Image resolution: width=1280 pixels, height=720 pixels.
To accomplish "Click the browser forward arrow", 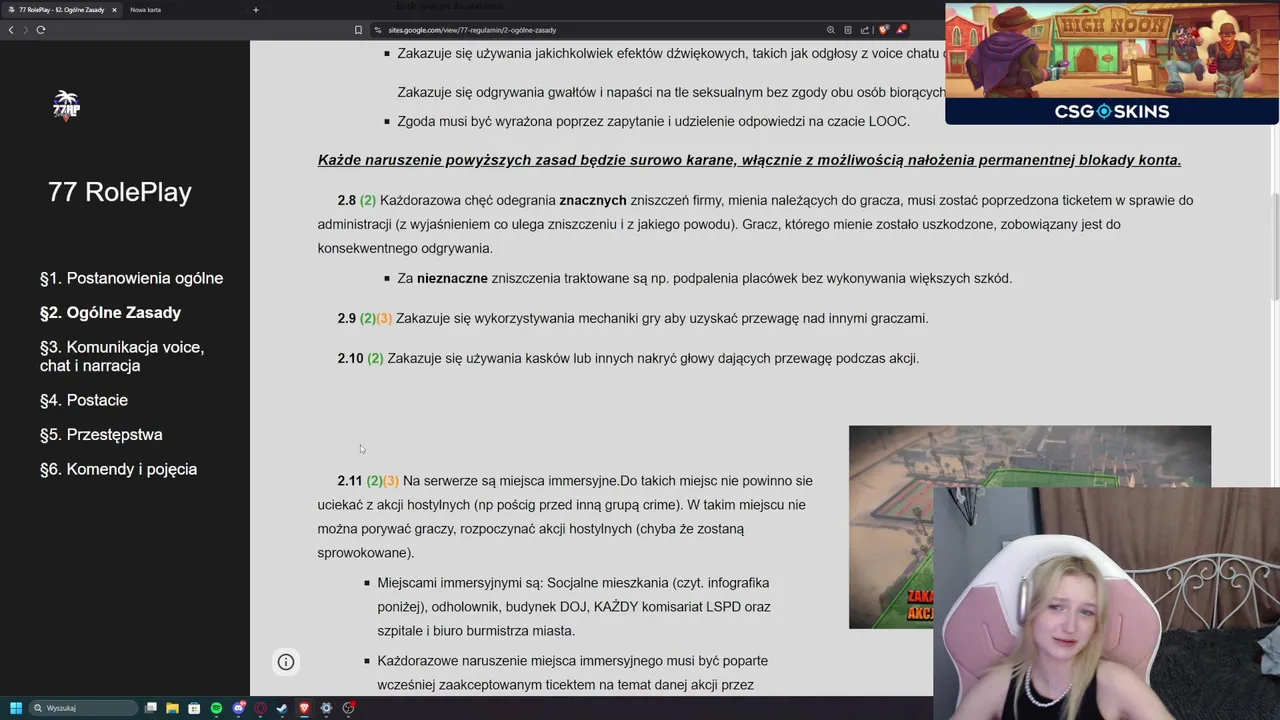I will tap(25, 30).
